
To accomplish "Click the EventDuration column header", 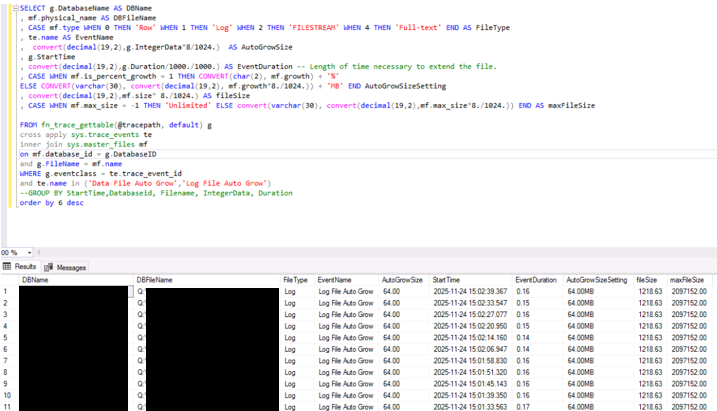I will pos(536,280).
